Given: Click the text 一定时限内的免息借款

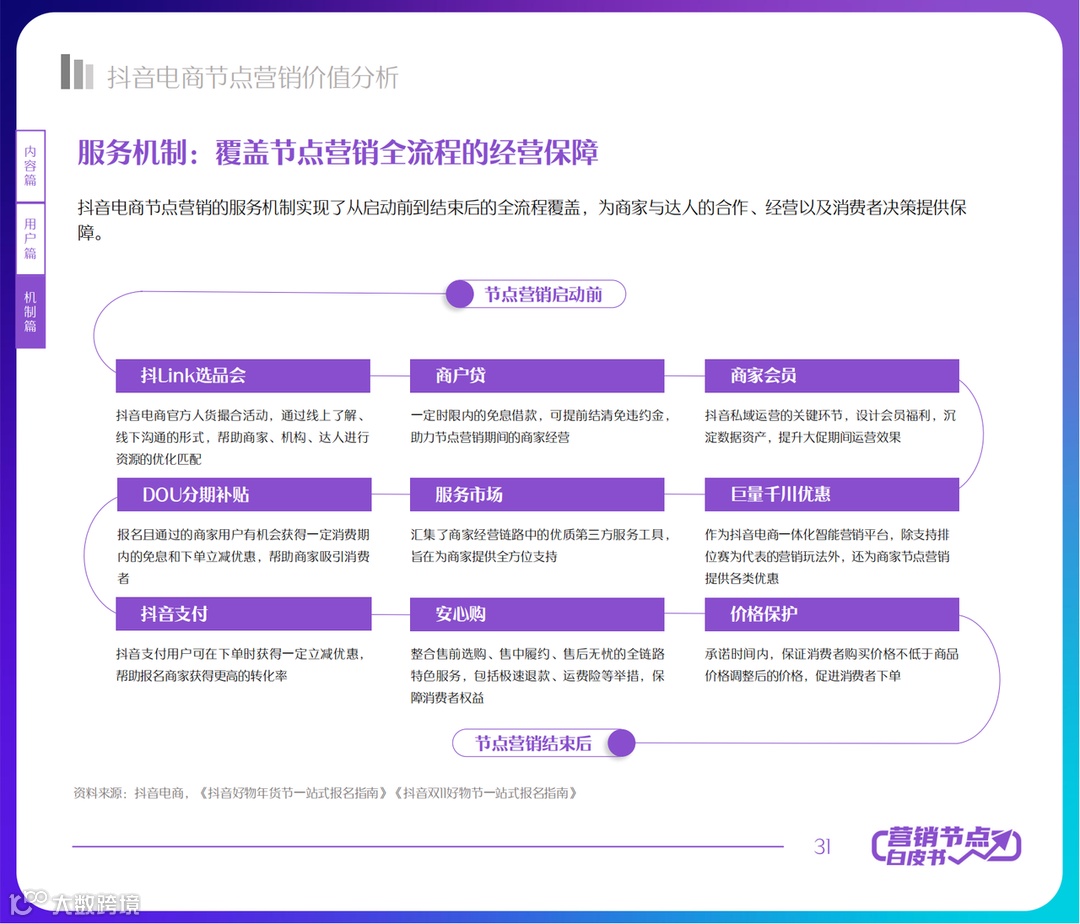Looking at the screenshot, I should tap(475, 415).
